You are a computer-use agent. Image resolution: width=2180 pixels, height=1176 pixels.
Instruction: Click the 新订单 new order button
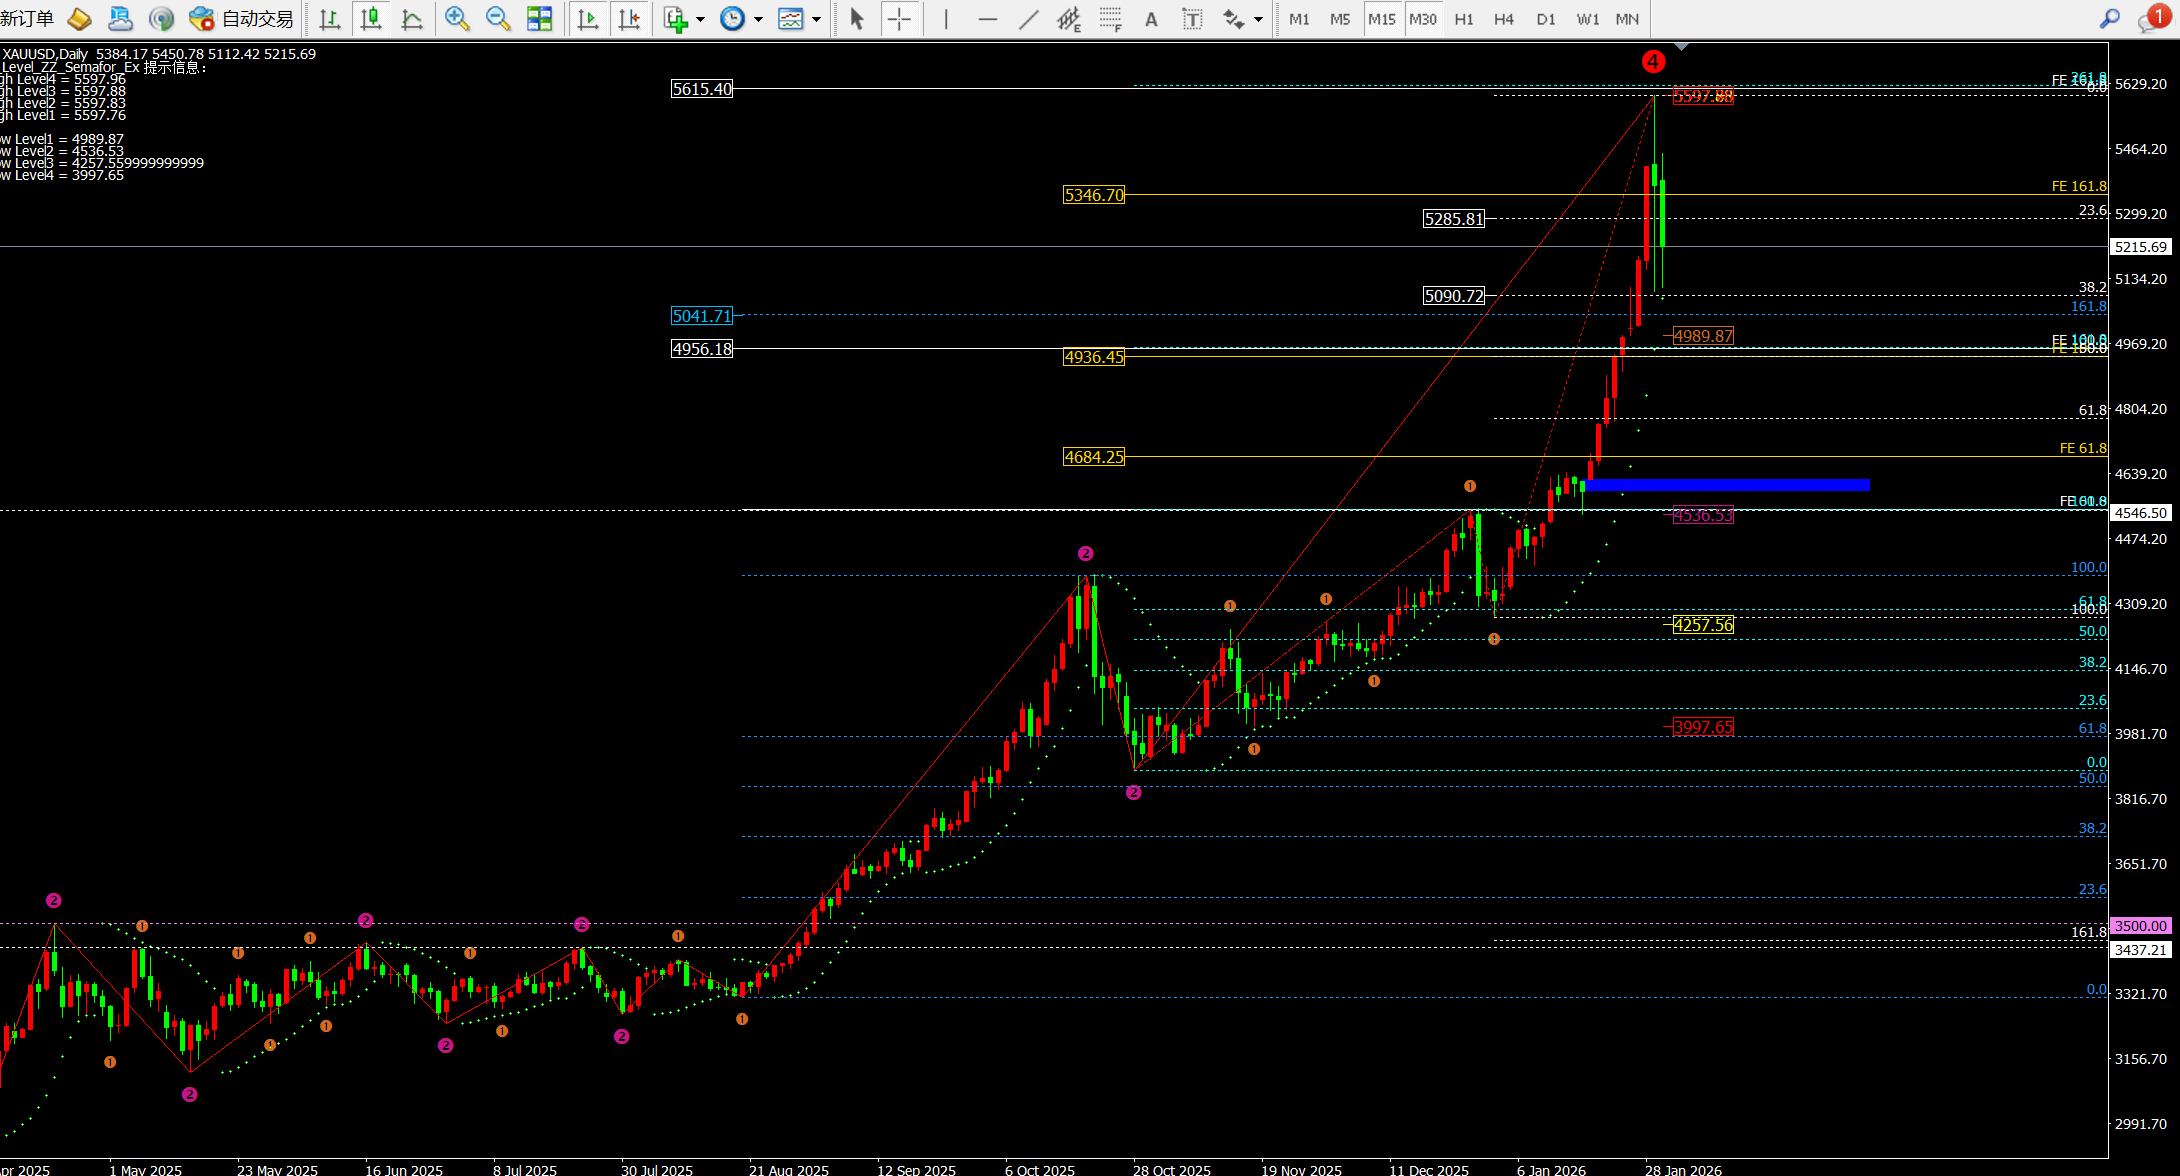pos(27,19)
